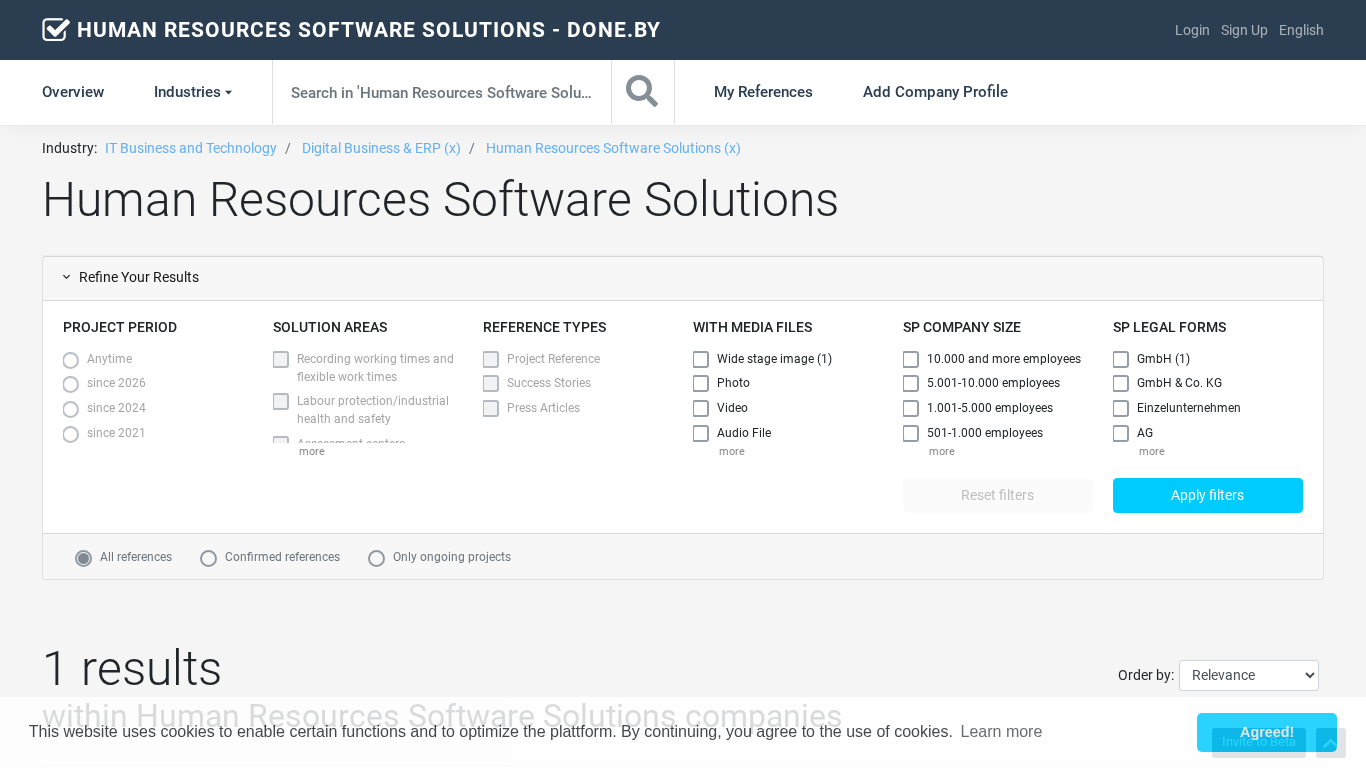
Task: Collapse the Refine Your Results chevron
Action: [x=67, y=278]
